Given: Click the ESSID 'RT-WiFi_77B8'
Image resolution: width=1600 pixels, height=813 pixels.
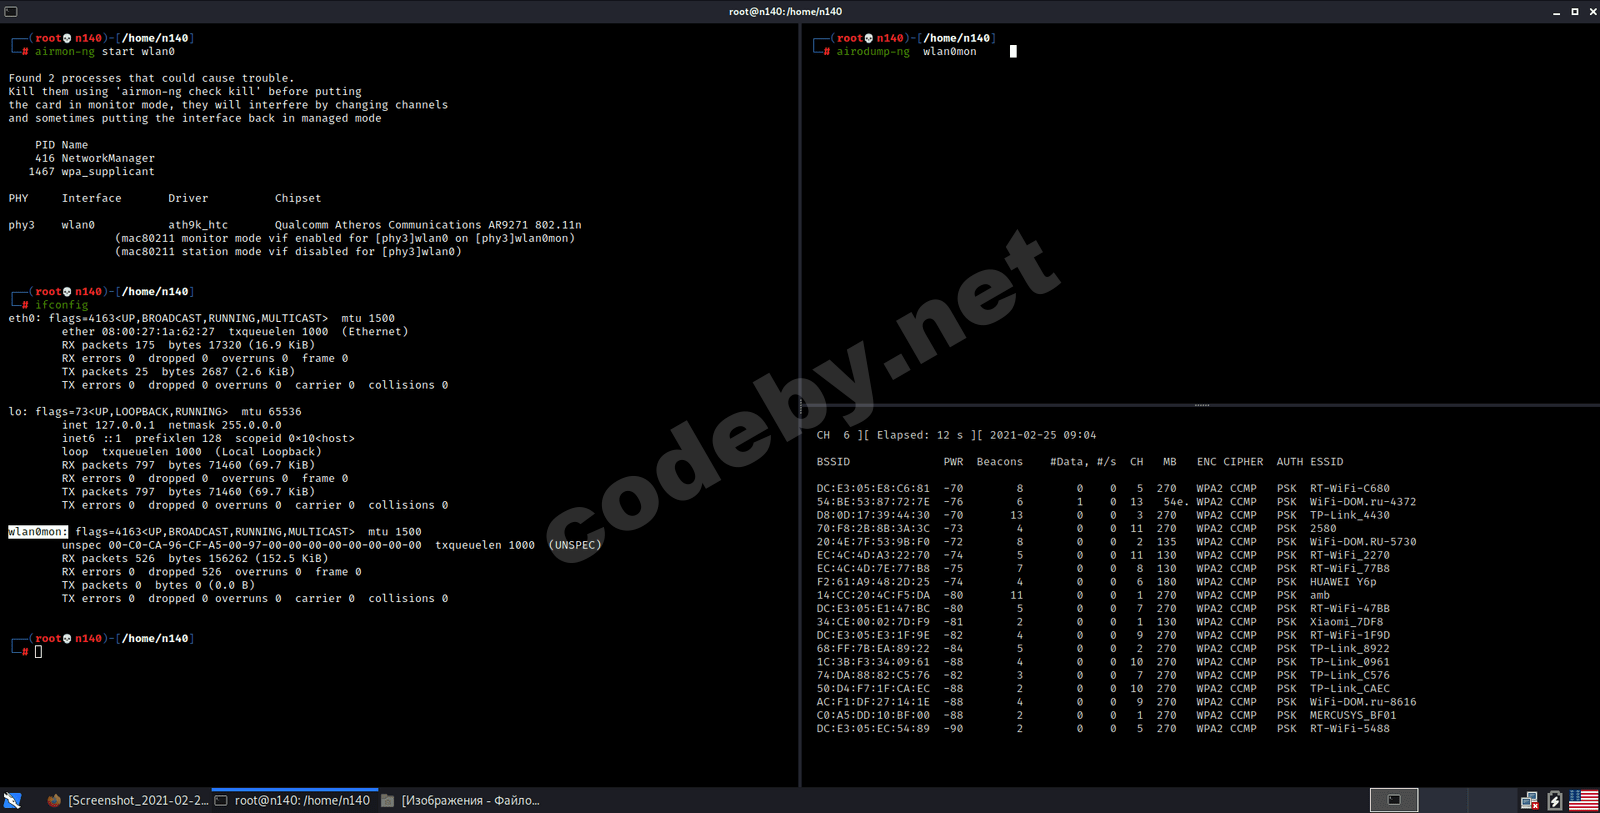Looking at the screenshot, I should (1350, 569).
